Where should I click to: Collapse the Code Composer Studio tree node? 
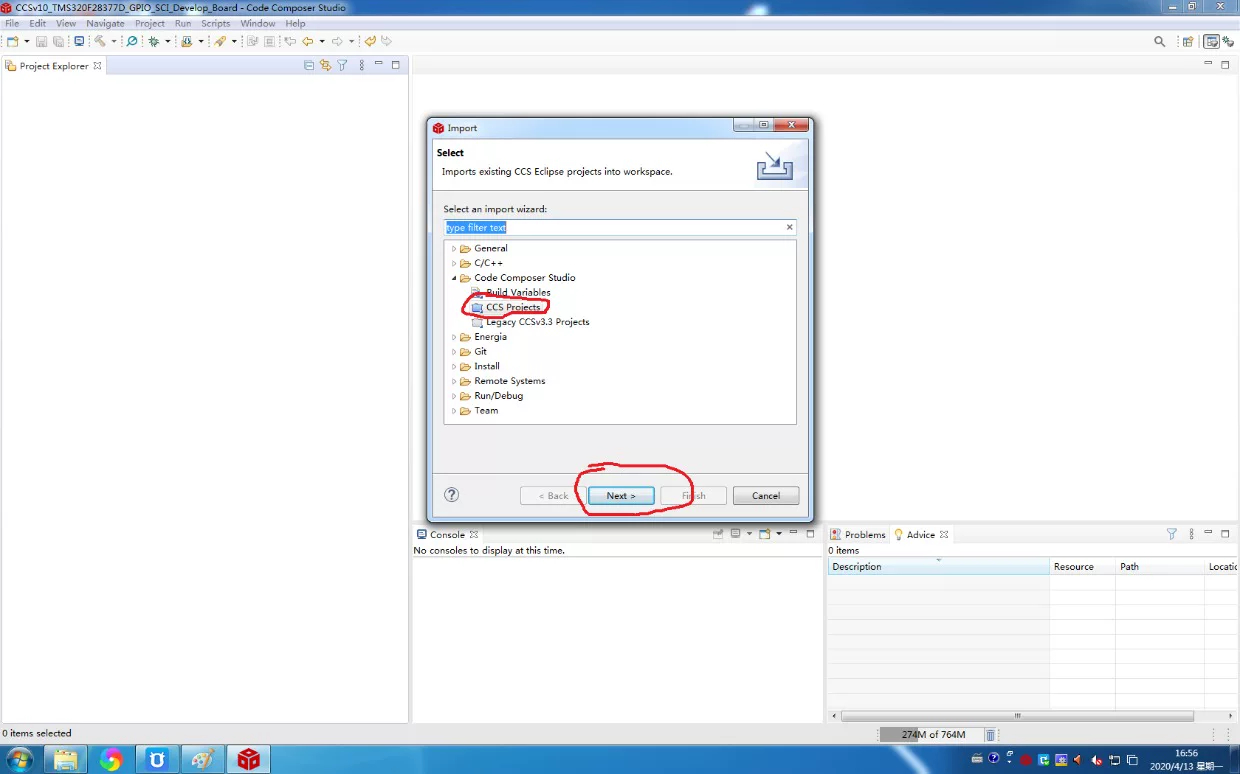pos(454,278)
